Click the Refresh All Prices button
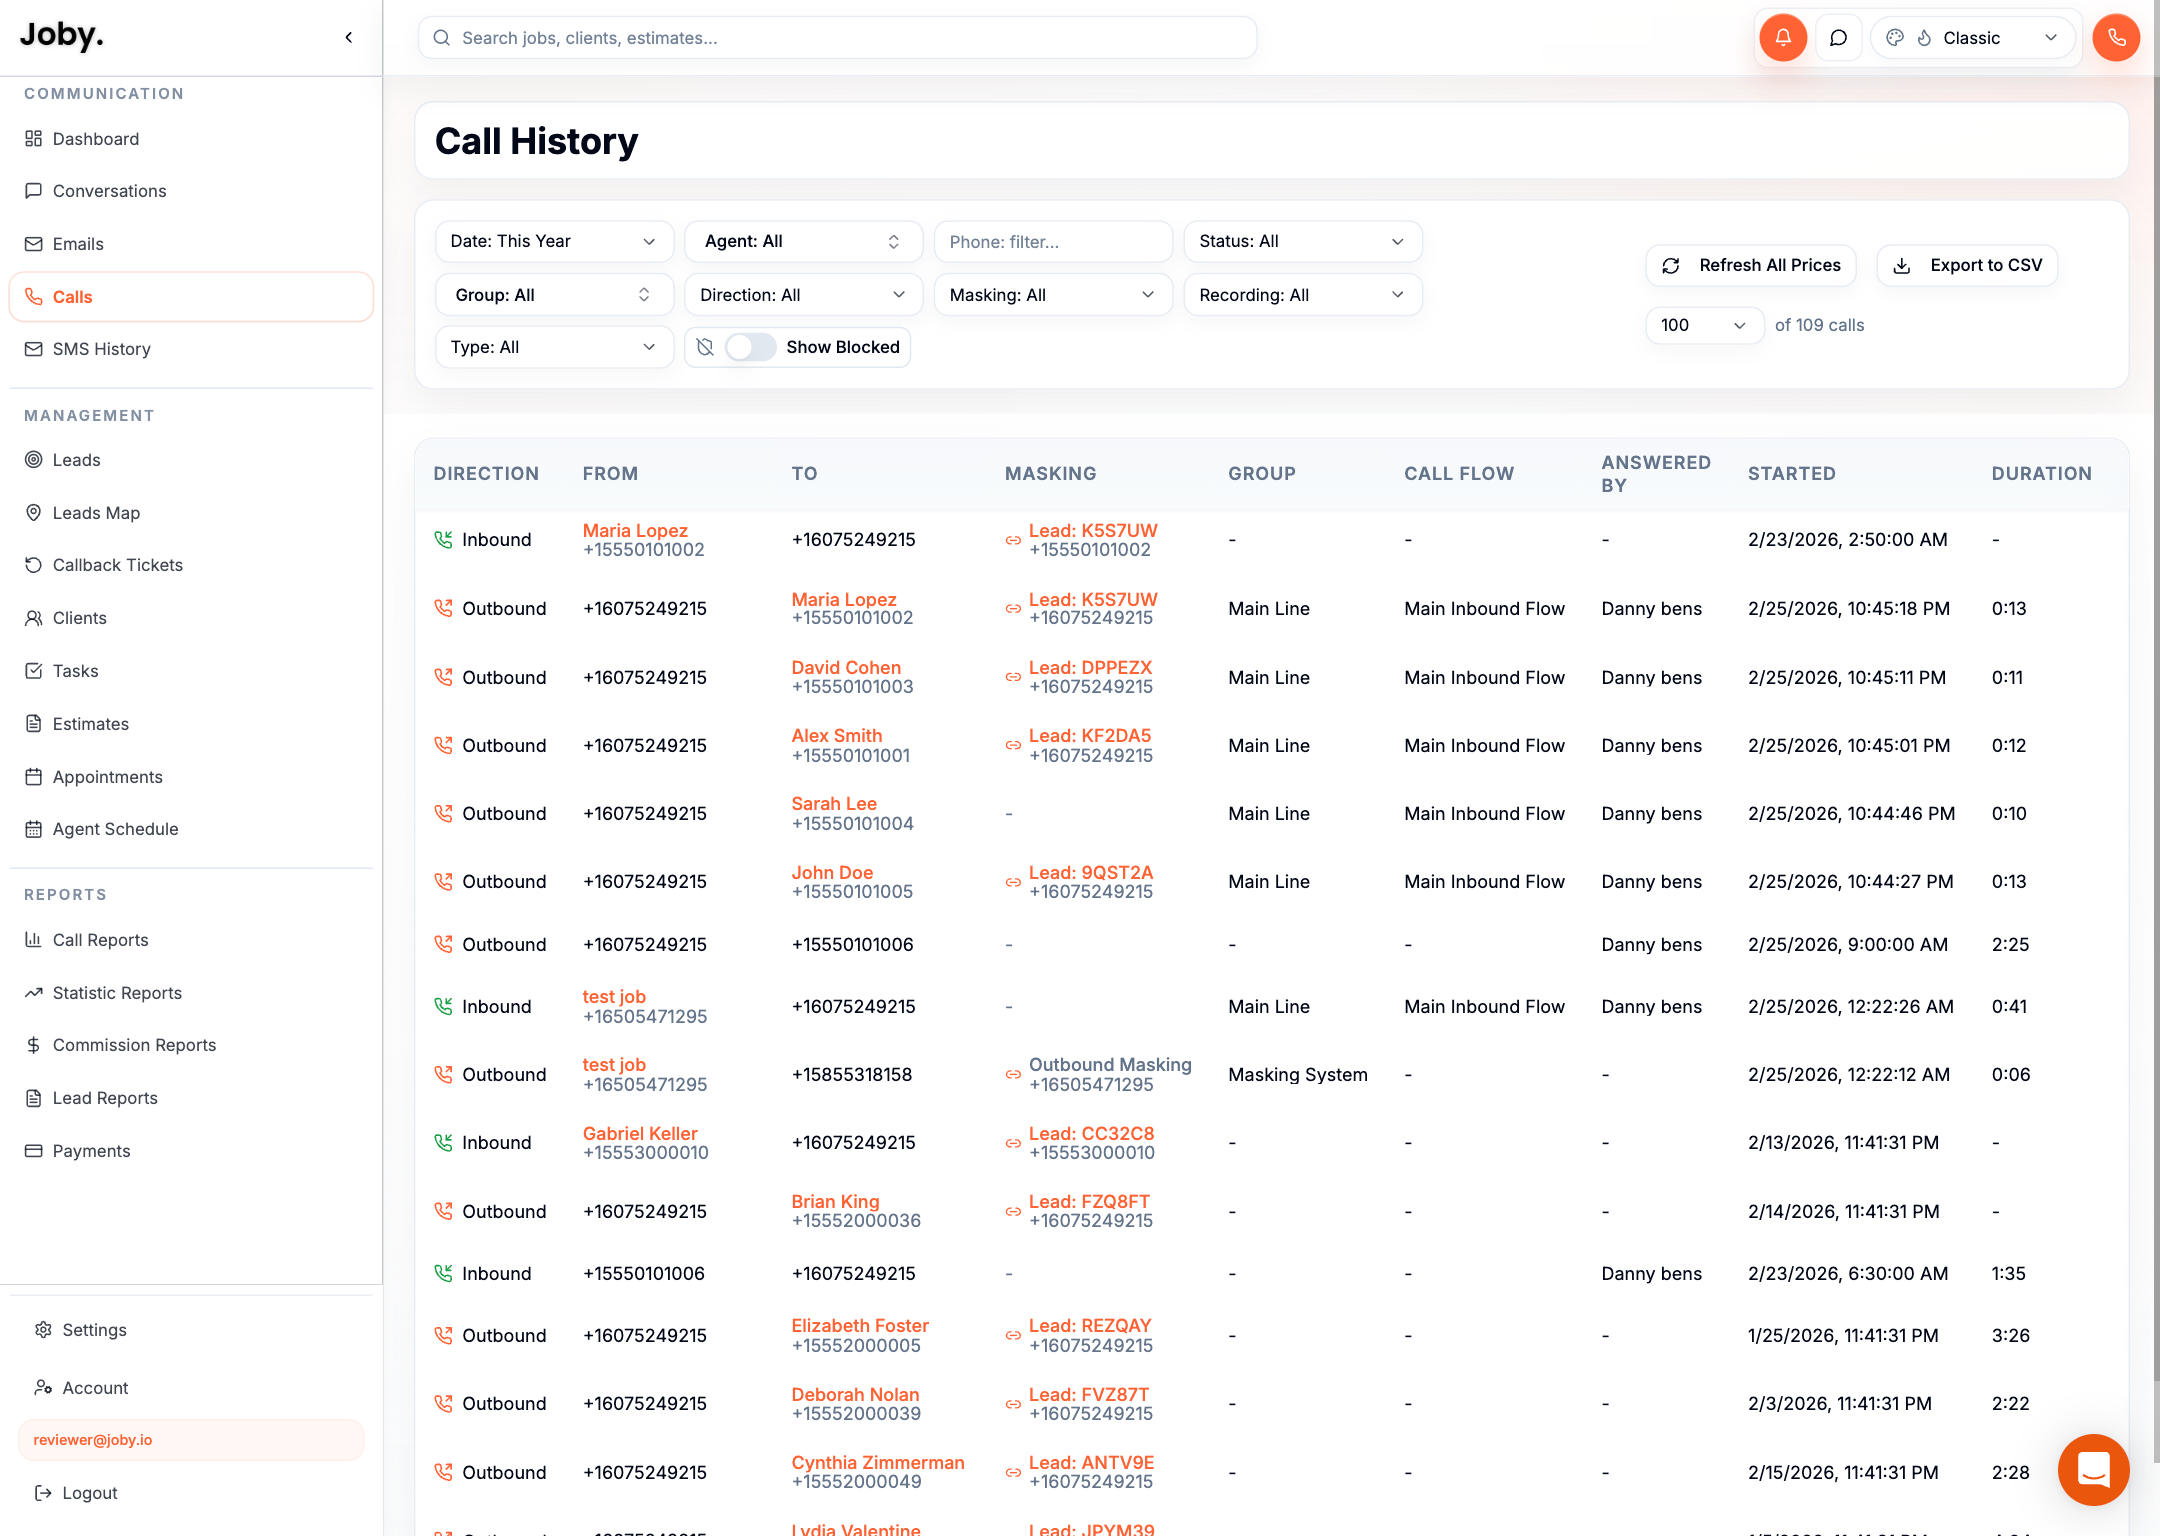The height and width of the screenshot is (1536, 2160). 1751,265
